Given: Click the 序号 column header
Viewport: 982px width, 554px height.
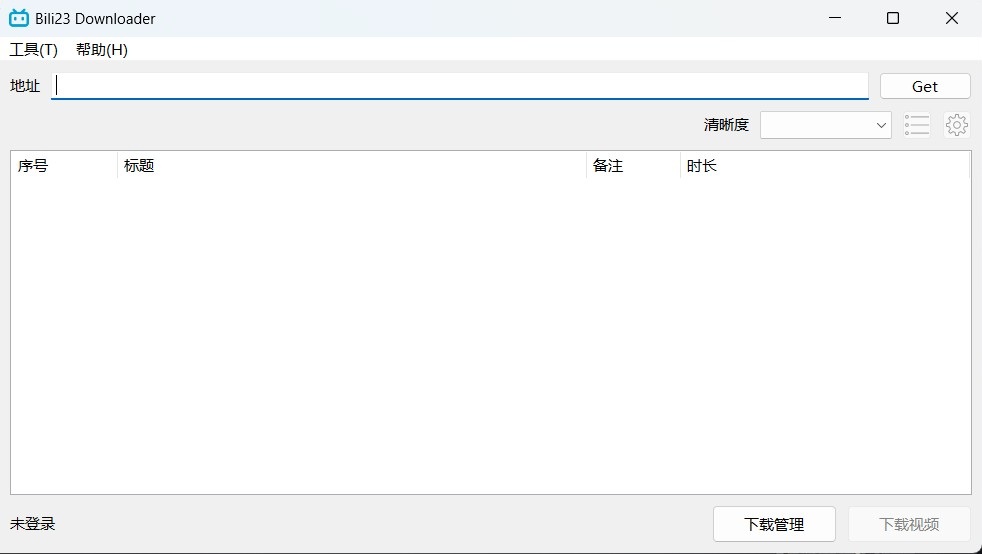Looking at the screenshot, I should [64, 165].
